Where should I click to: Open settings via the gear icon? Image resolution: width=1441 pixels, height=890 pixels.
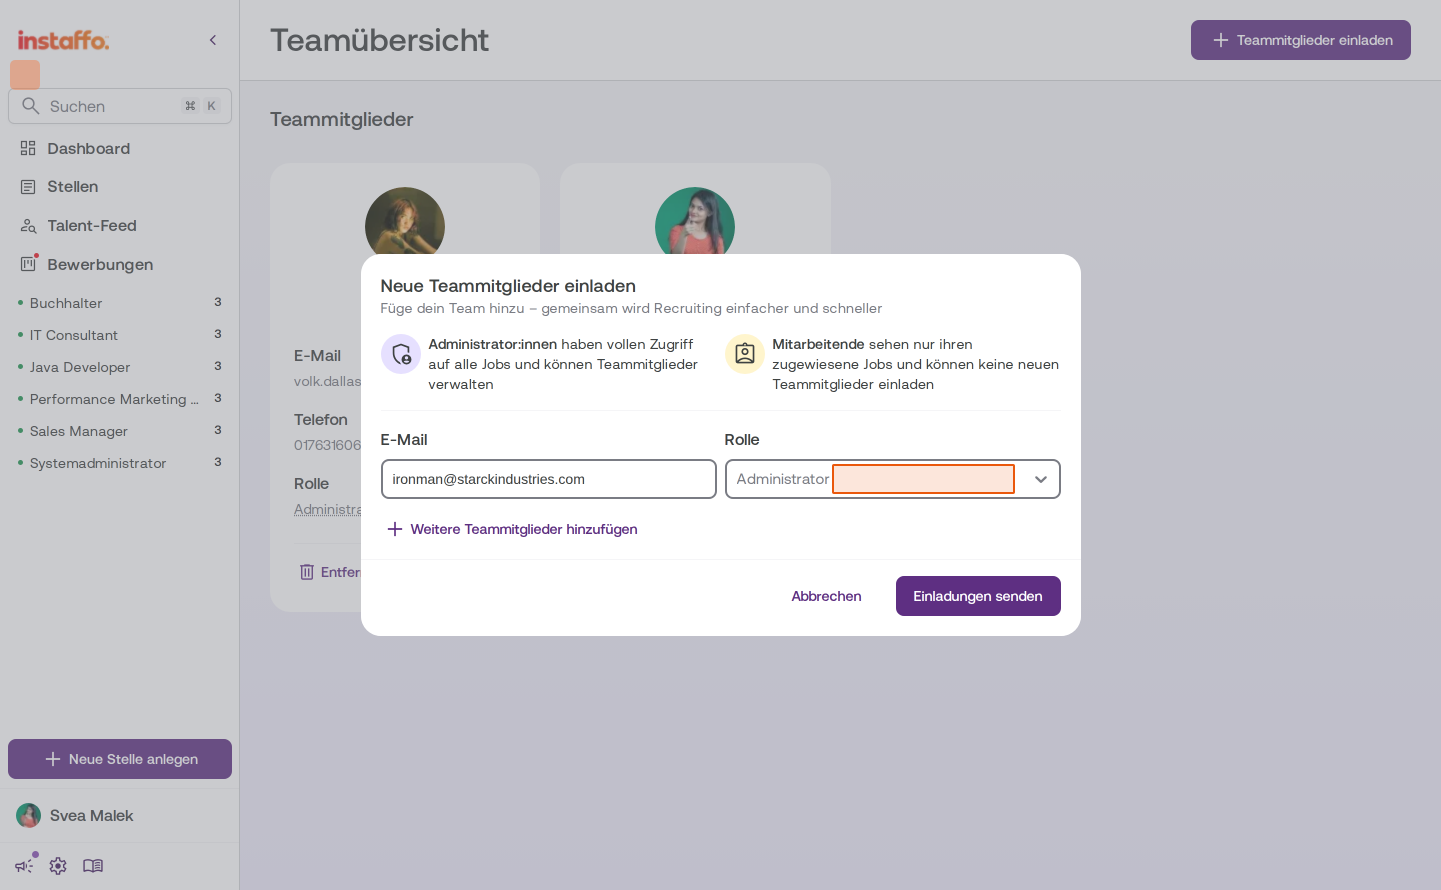58,866
